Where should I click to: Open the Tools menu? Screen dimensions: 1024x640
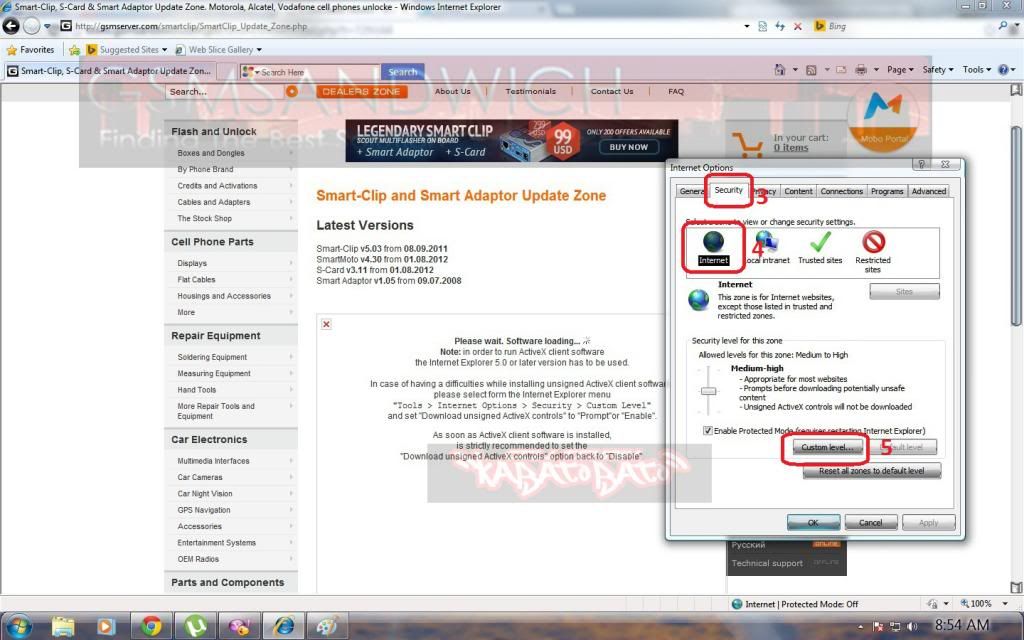(x=977, y=70)
